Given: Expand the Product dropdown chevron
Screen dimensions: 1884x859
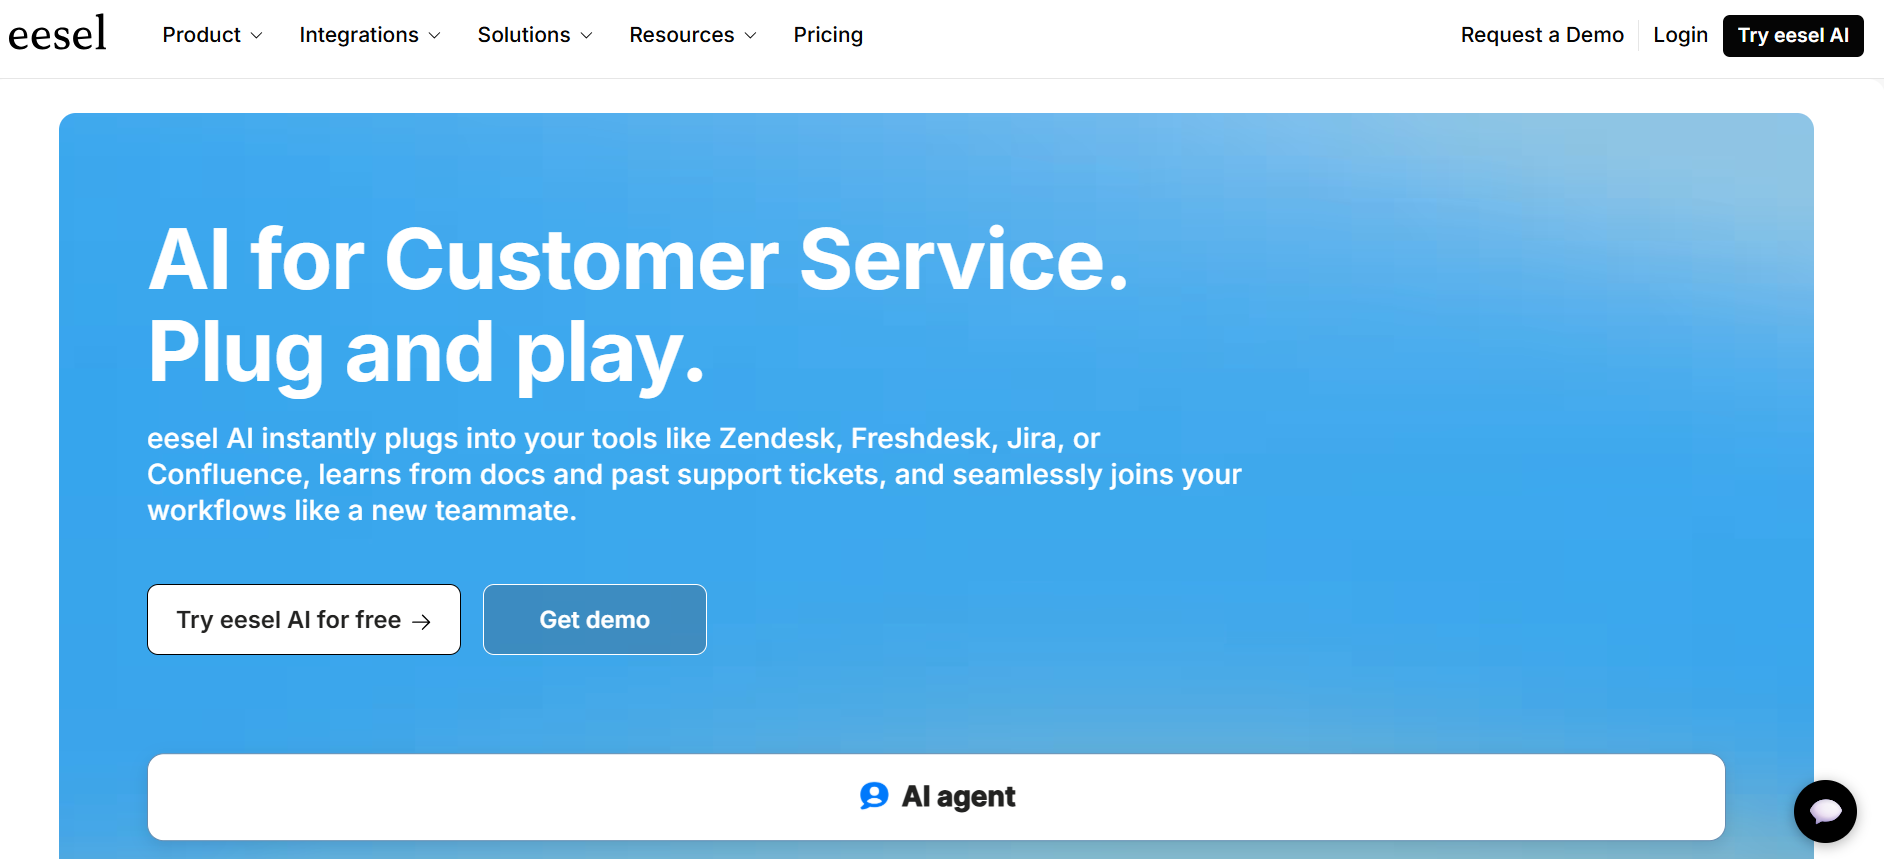Looking at the screenshot, I should [x=256, y=36].
